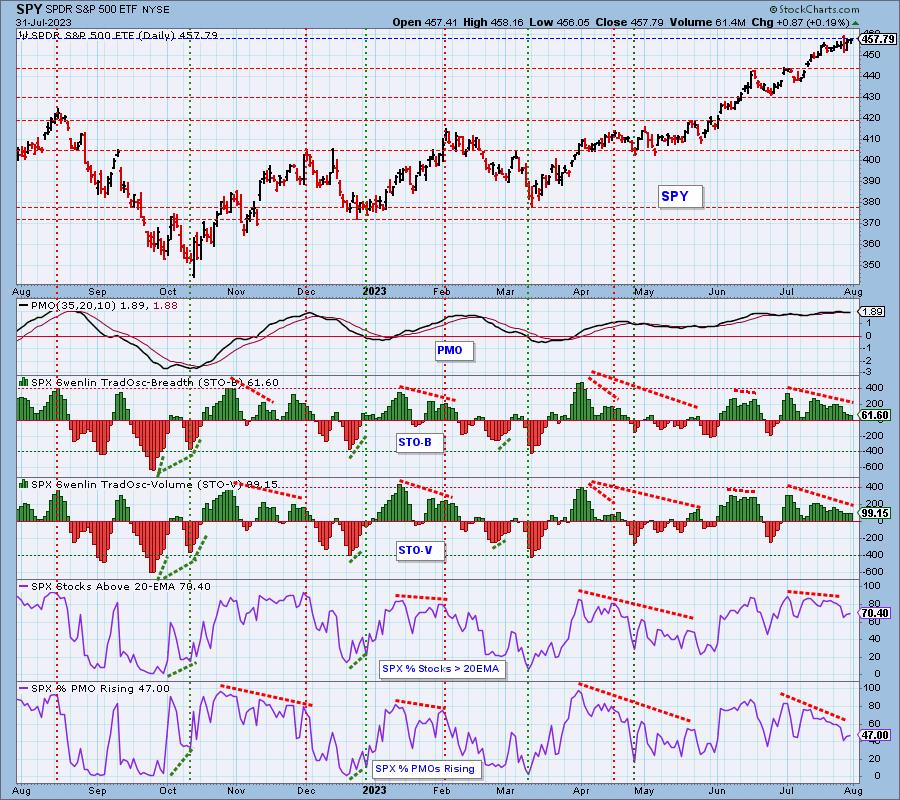Click histogram icon before STO-V legend
The height and width of the screenshot is (800, 900).
24,484
